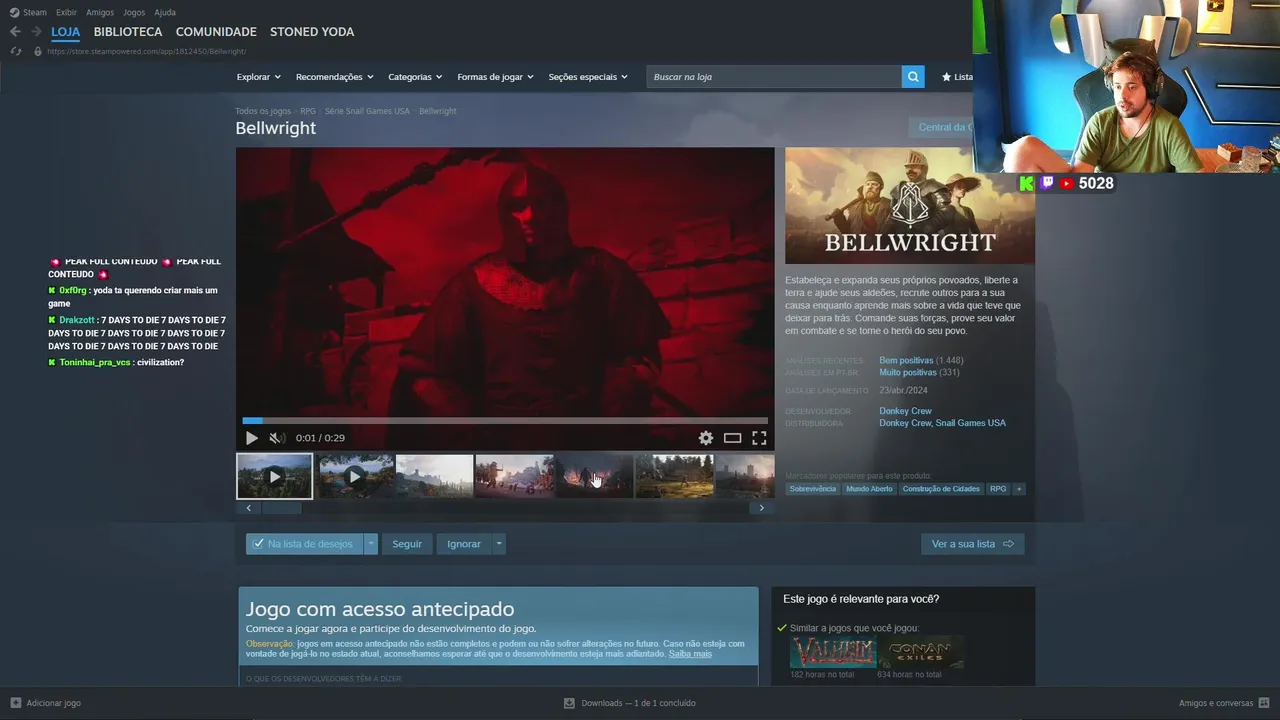Expand the Ignorar options arrow

(x=499, y=544)
